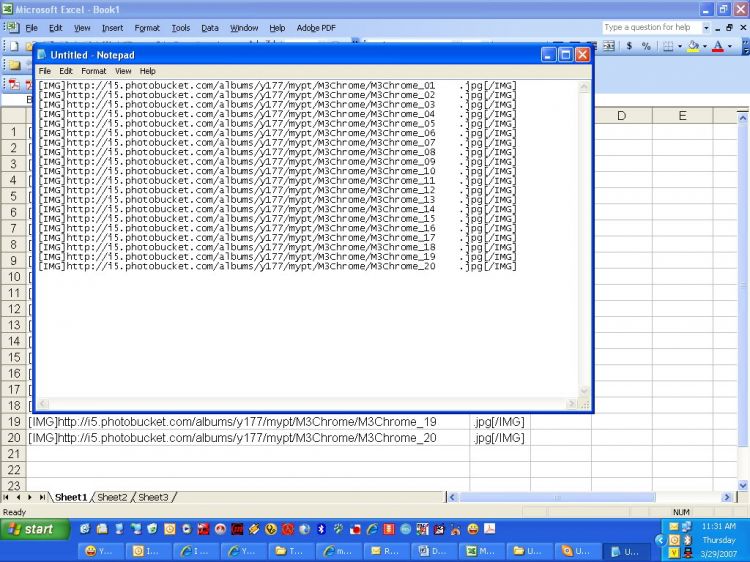The width and height of the screenshot is (750, 562).
Task: Click the .jpg[/IMG] cell in Excel row 20
Action: pyautogui.click(x=500, y=438)
